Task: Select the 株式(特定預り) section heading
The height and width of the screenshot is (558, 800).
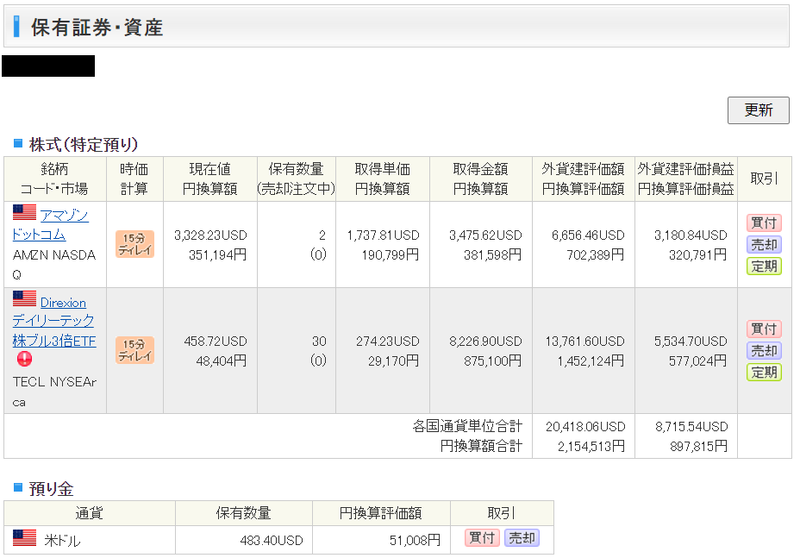Action: tap(84, 144)
